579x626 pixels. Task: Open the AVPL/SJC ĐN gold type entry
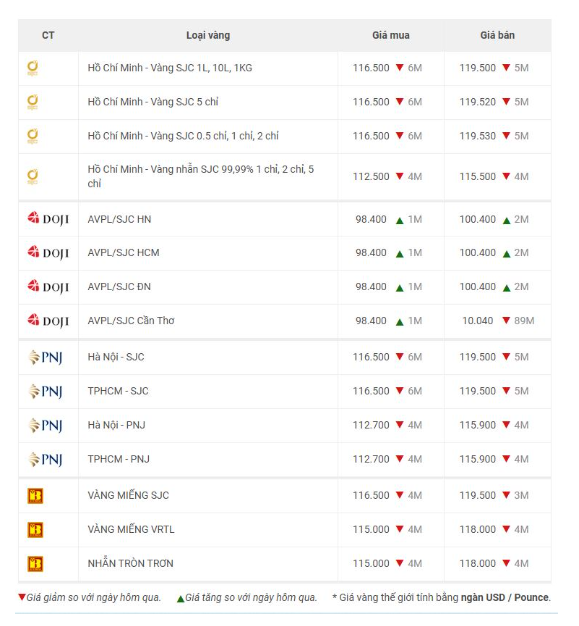[119, 287]
